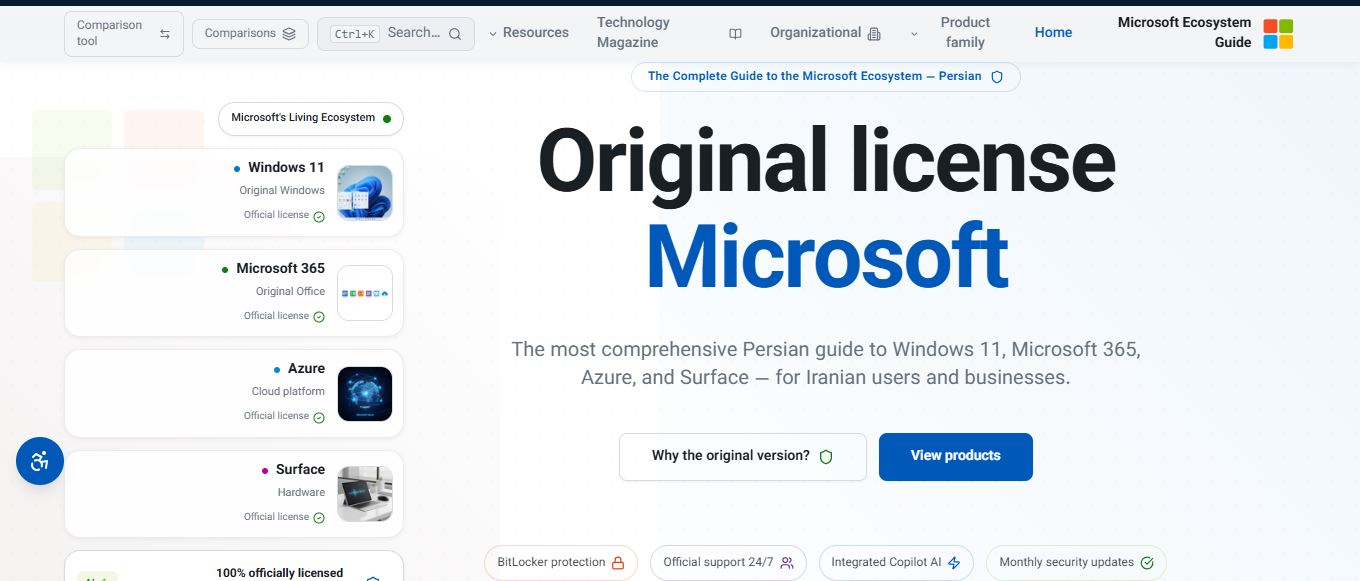Go to the Home nav item
The height and width of the screenshot is (581, 1360).
point(1053,33)
